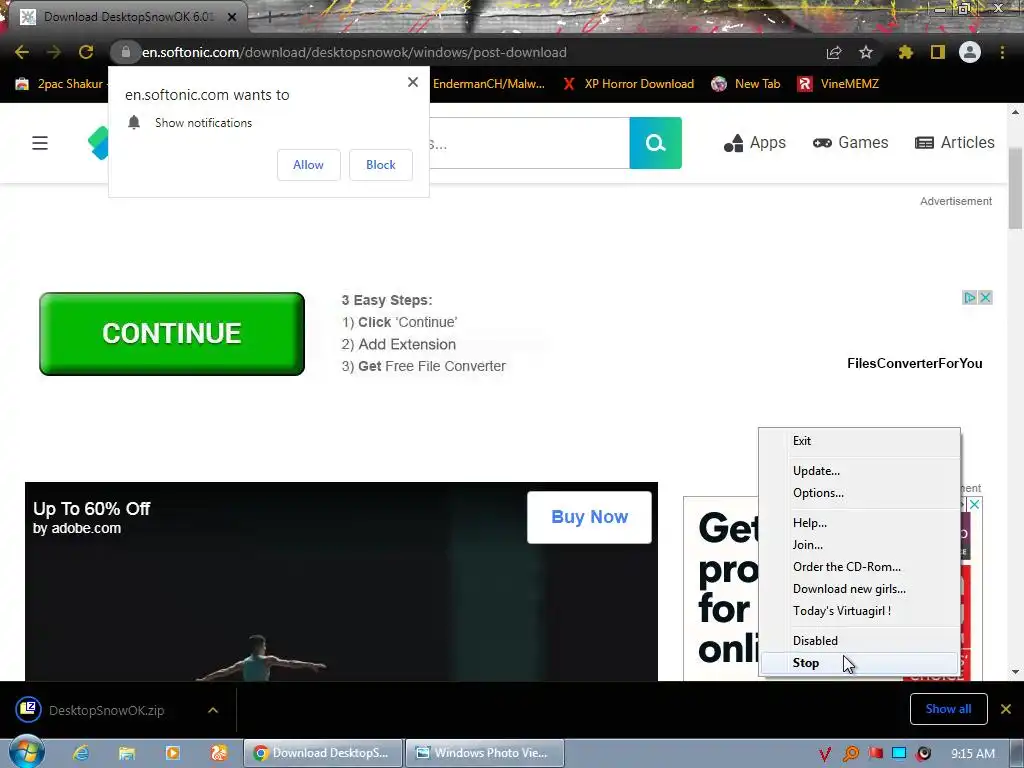Select Disabled in the context menu
The width and height of the screenshot is (1024, 768).
click(x=859, y=641)
